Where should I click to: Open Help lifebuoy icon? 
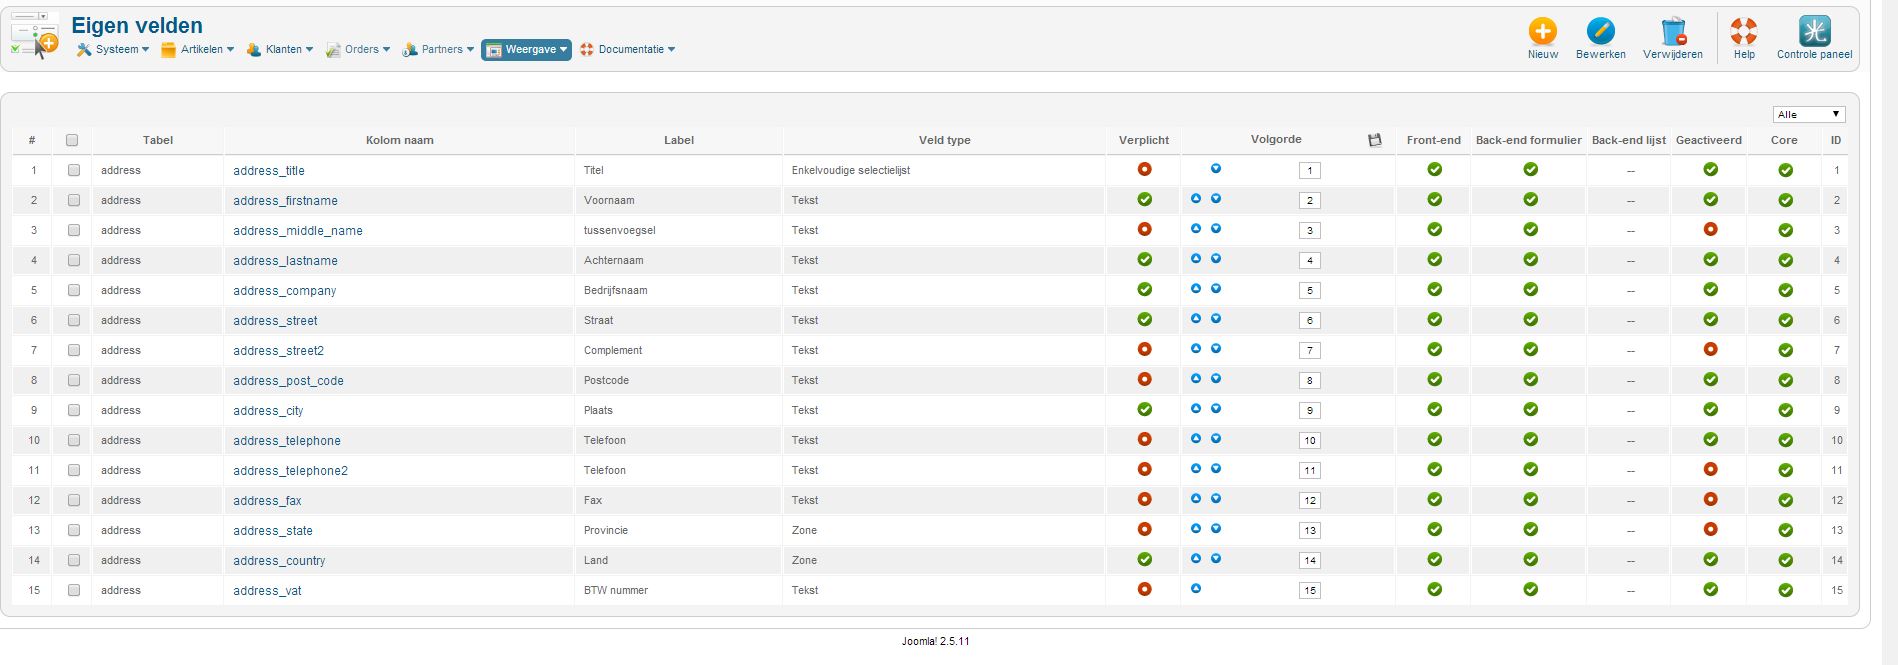(1744, 31)
